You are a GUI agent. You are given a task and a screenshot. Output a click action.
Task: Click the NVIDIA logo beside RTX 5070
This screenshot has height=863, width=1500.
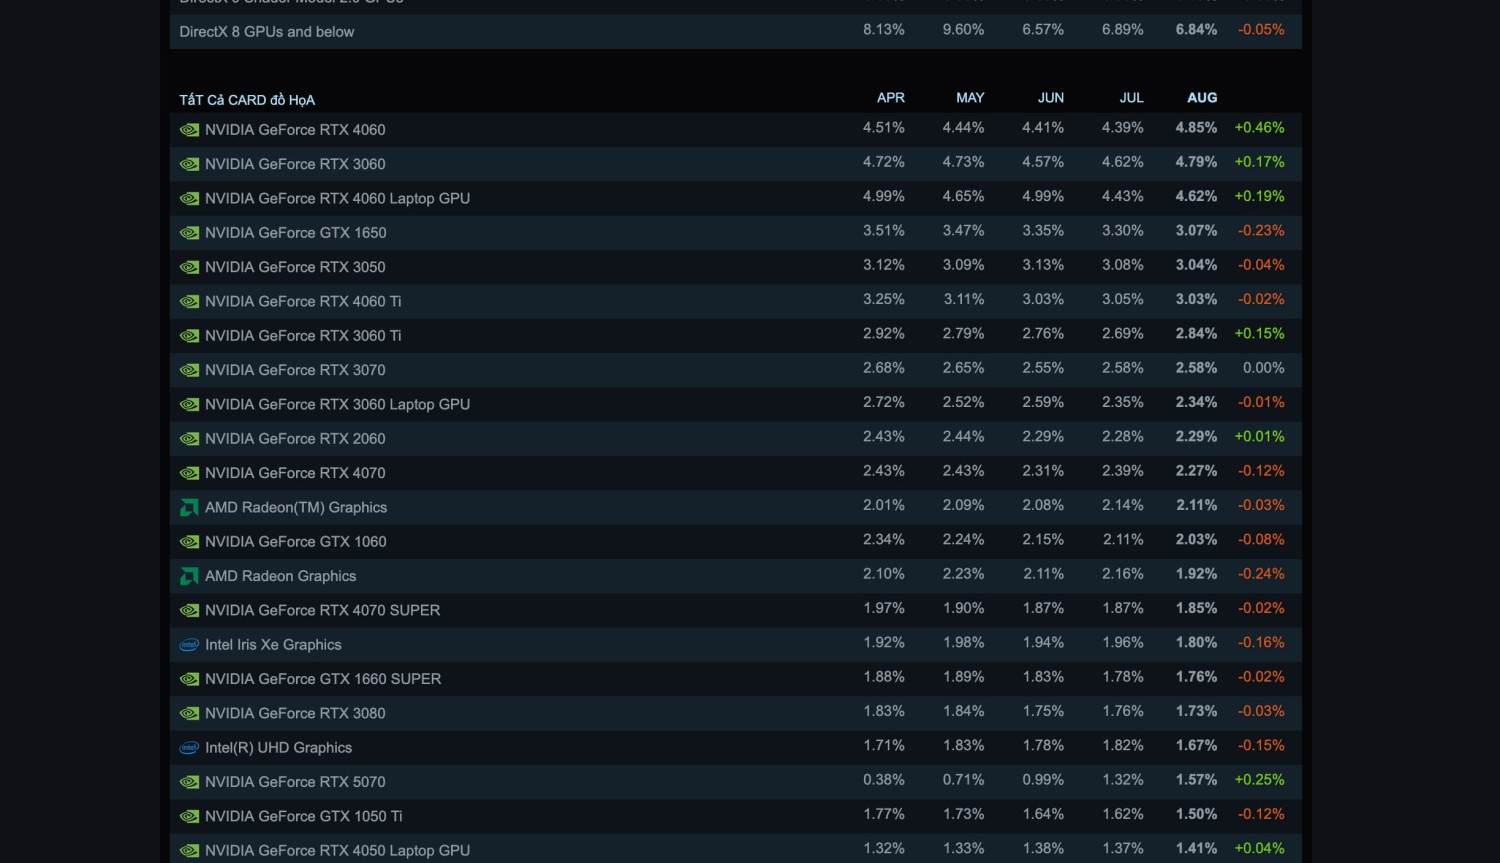(189, 782)
